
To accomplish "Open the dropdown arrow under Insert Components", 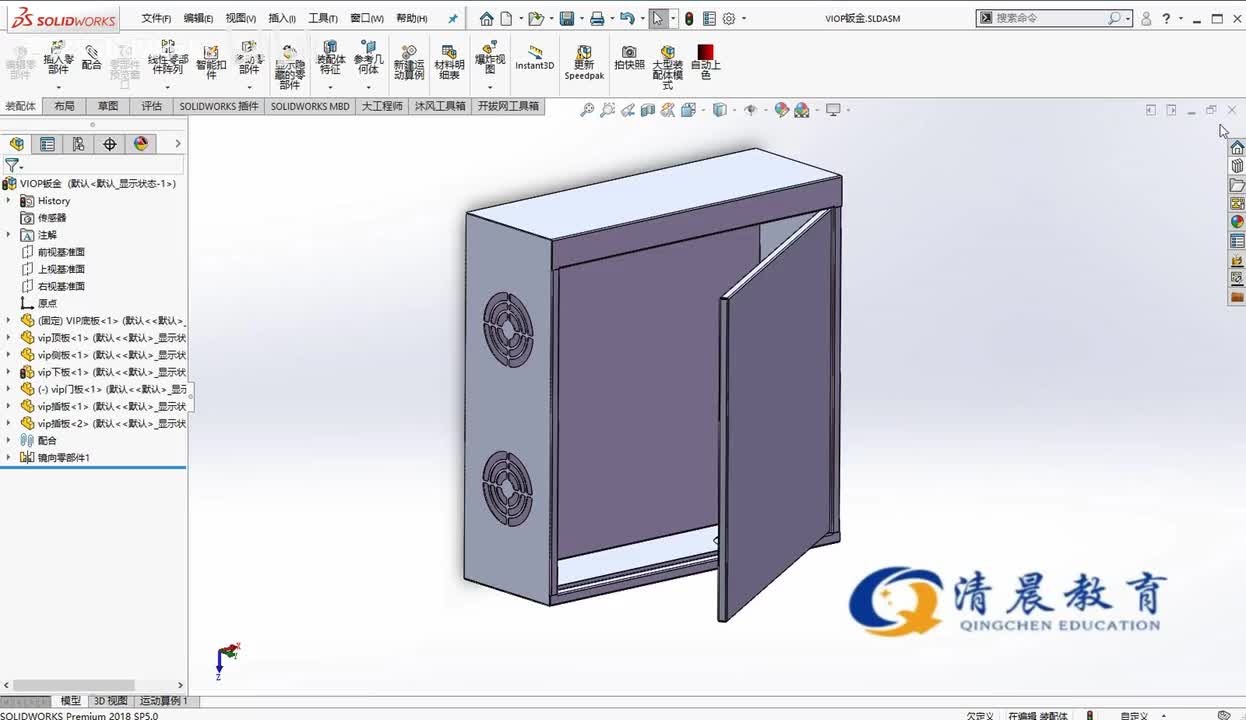I will [x=58, y=87].
